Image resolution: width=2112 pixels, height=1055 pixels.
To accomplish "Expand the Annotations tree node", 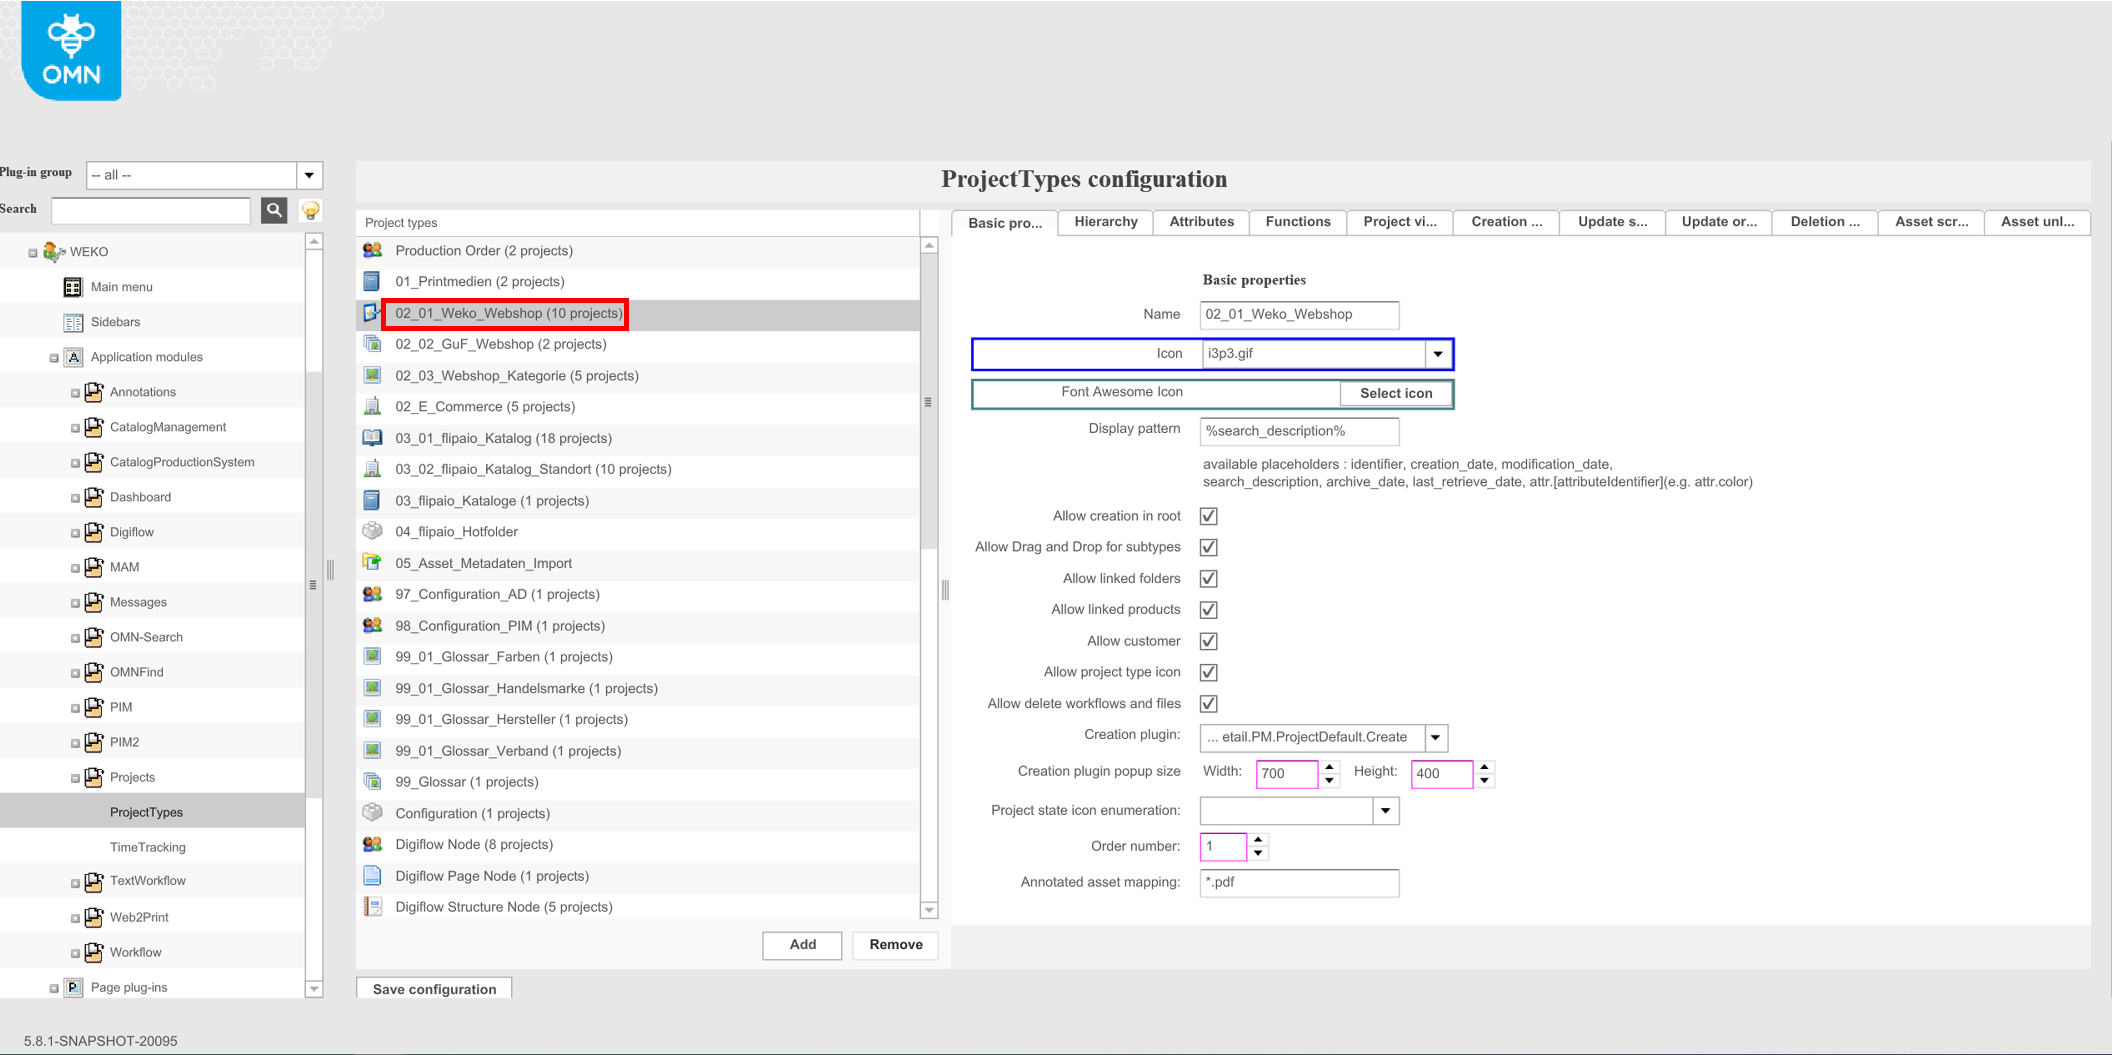I will coord(75,392).
